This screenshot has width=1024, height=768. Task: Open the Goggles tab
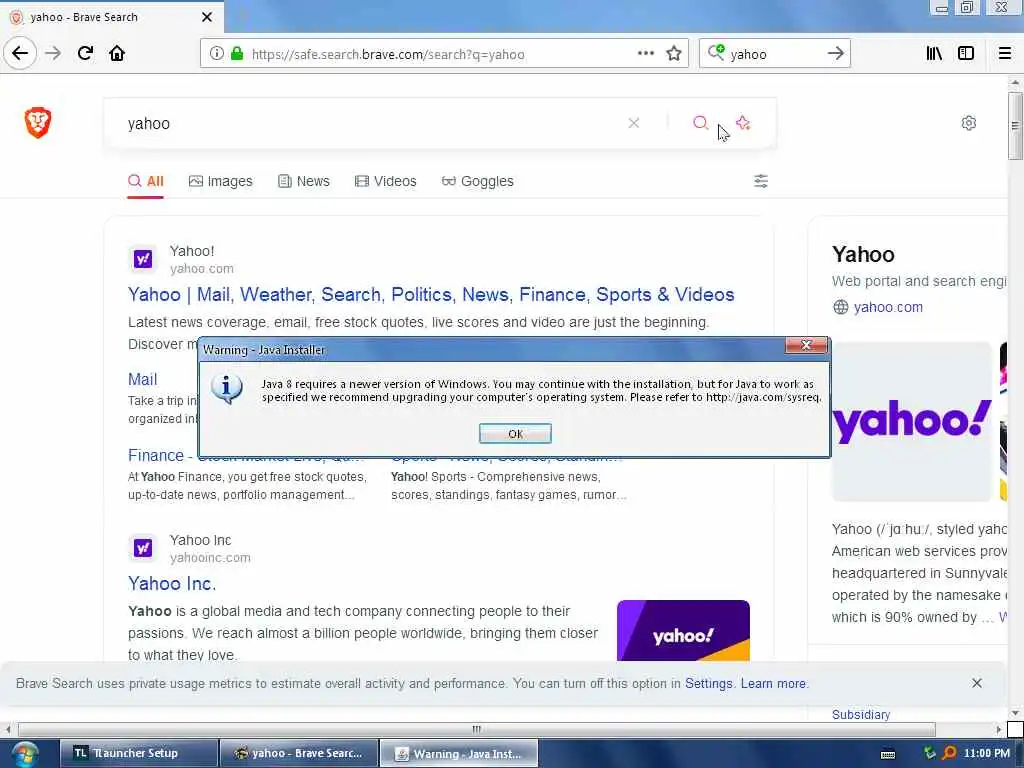(x=477, y=181)
